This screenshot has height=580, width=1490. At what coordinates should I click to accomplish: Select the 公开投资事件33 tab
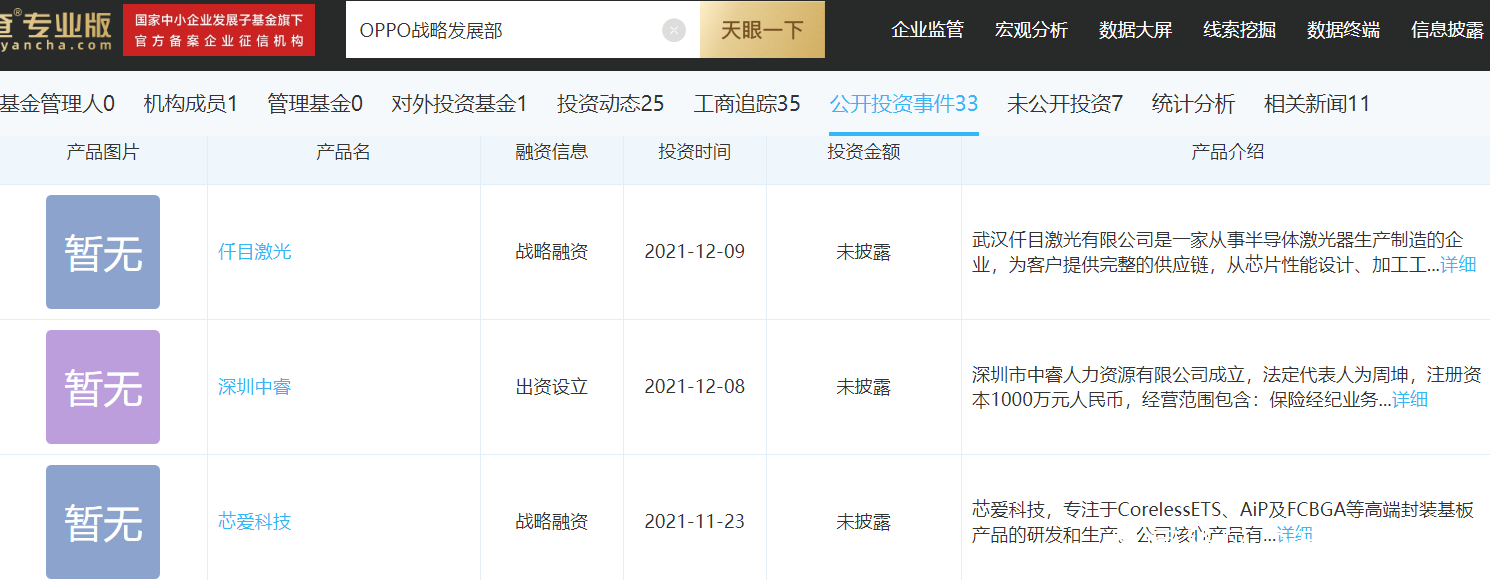tap(904, 103)
